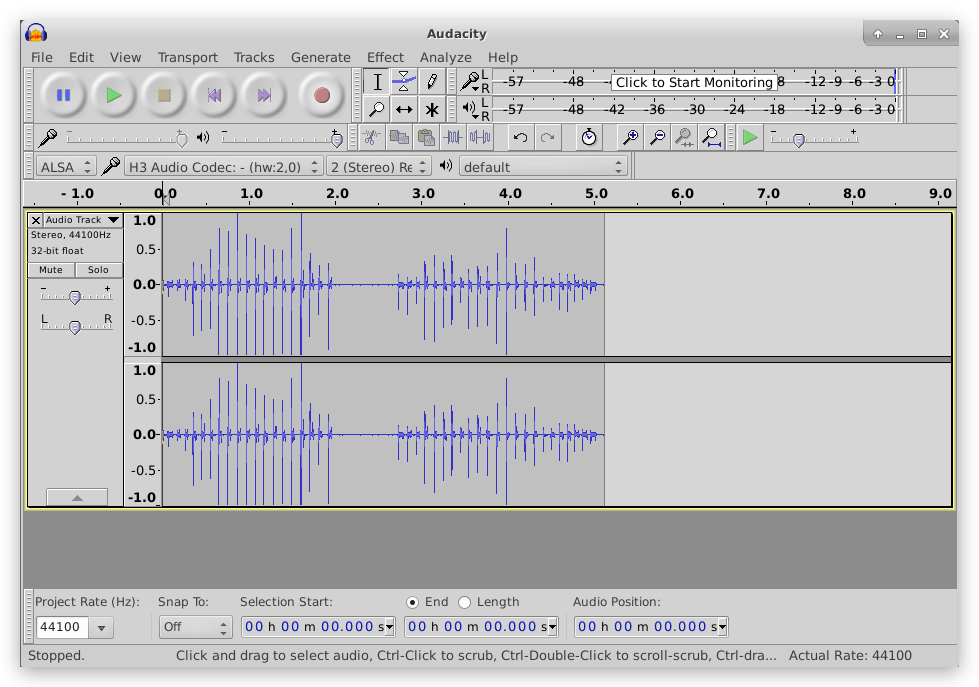Collapse the track with the up arrow
The width and height of the screenshot is (979, 687).
click(x=77, y=498)
